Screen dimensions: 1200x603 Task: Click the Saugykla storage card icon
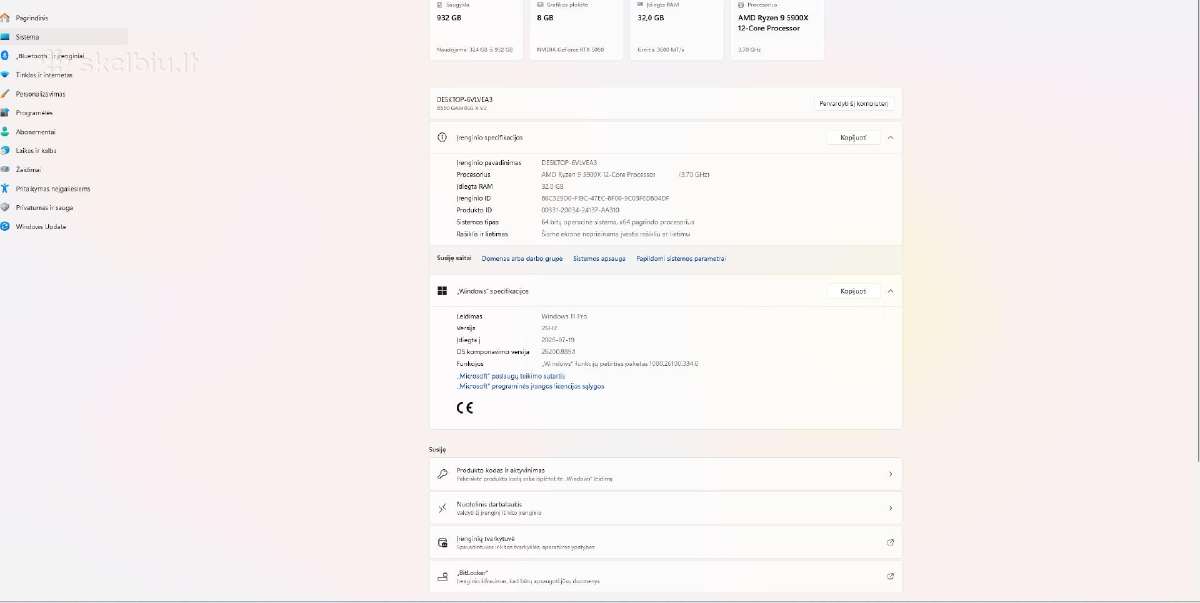(440, 5)
